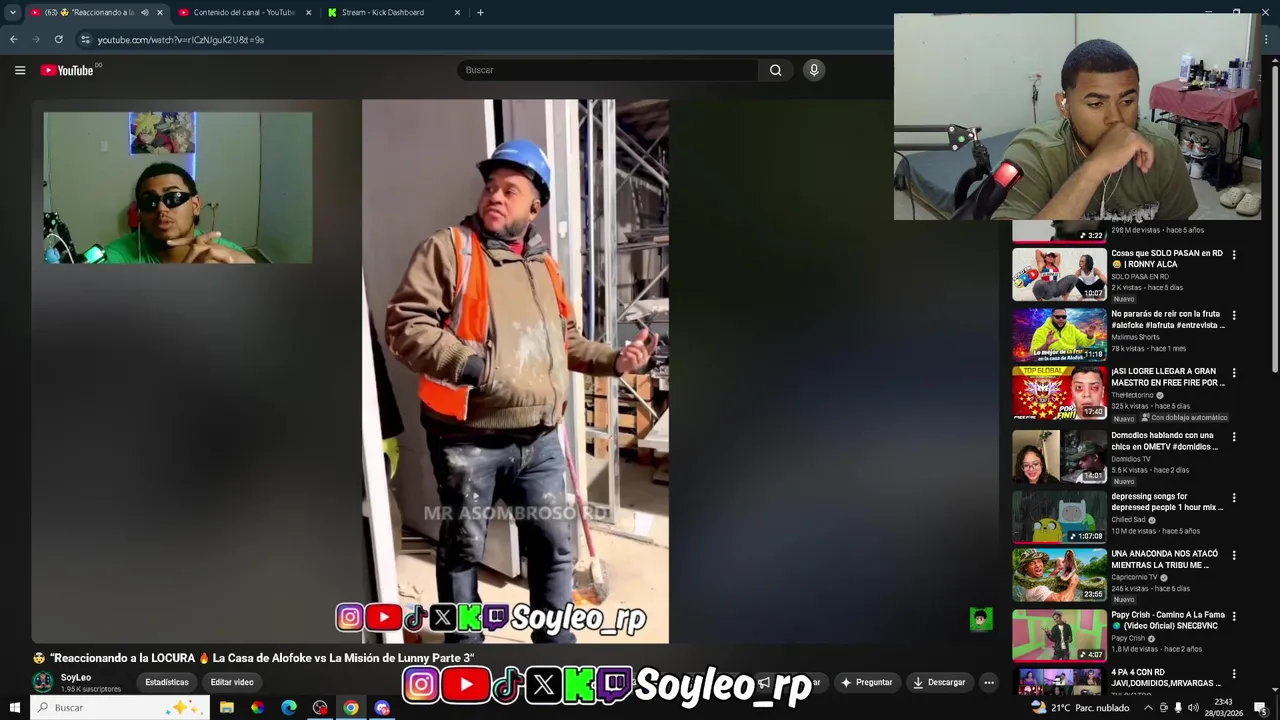Open the clock showing 23:43
Image resolution: width=1280 pixels, height=720 pixels.
pyautogui.click(x=1223, y=708)
